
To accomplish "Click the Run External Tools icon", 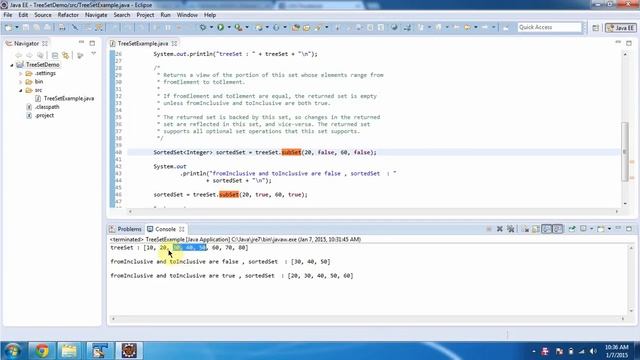I will click(238, 27).
